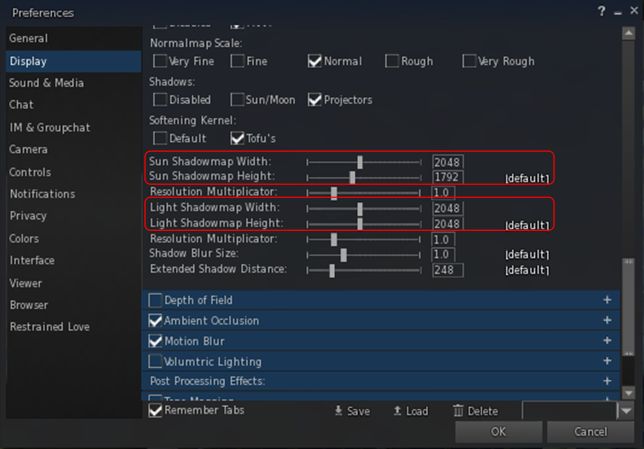Image resolution: width=644 pixels, height=449 pixels.
Task: Click the Save preset icon button
Action: tap(339, 411)
